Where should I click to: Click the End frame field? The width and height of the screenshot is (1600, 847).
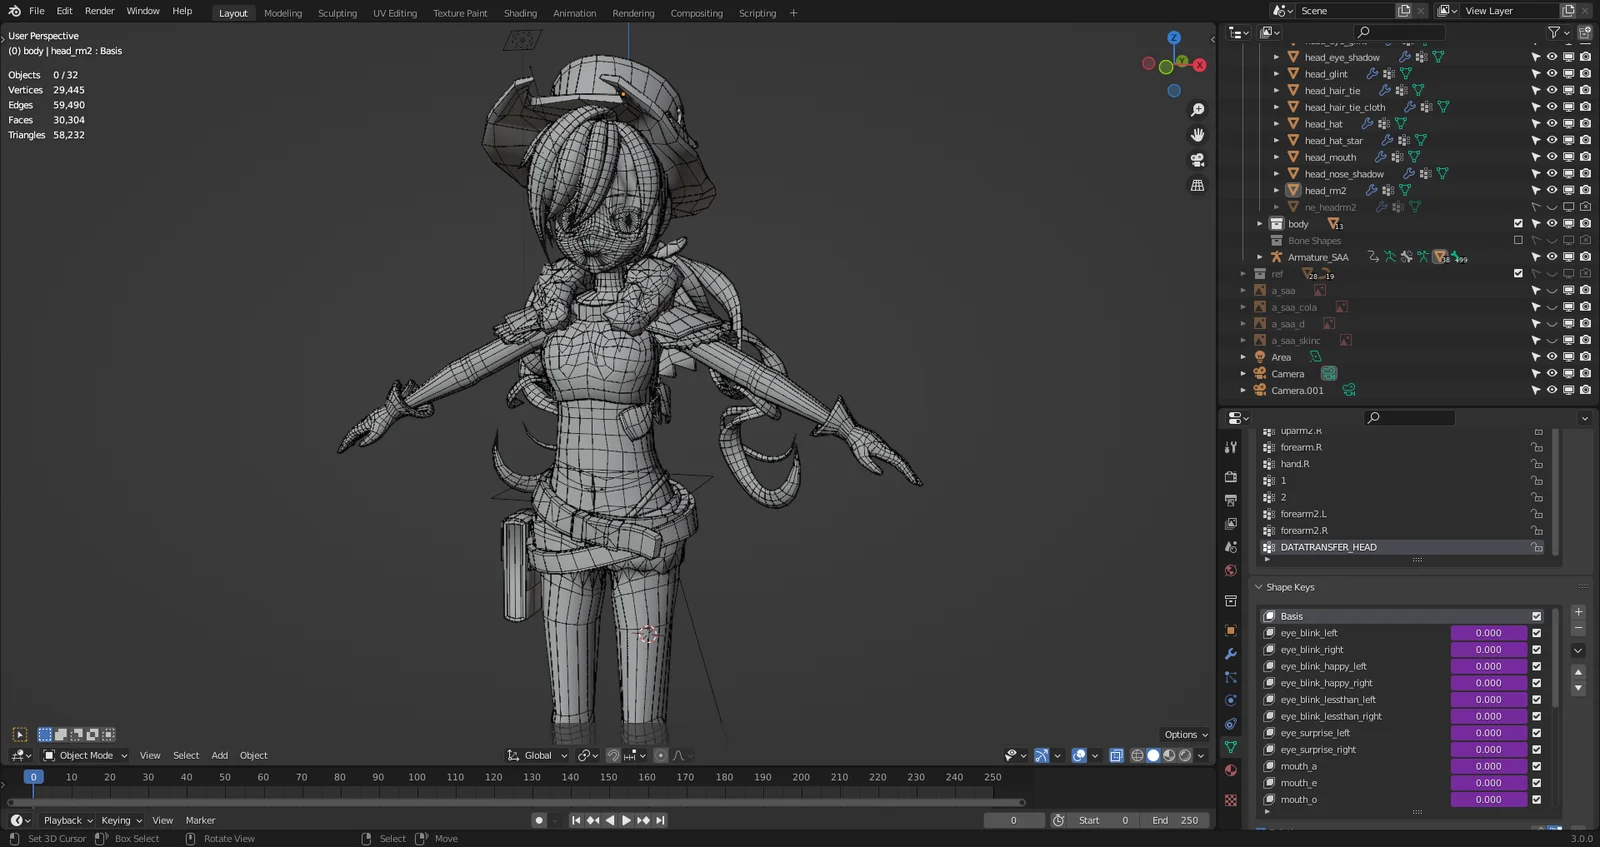1174,820
